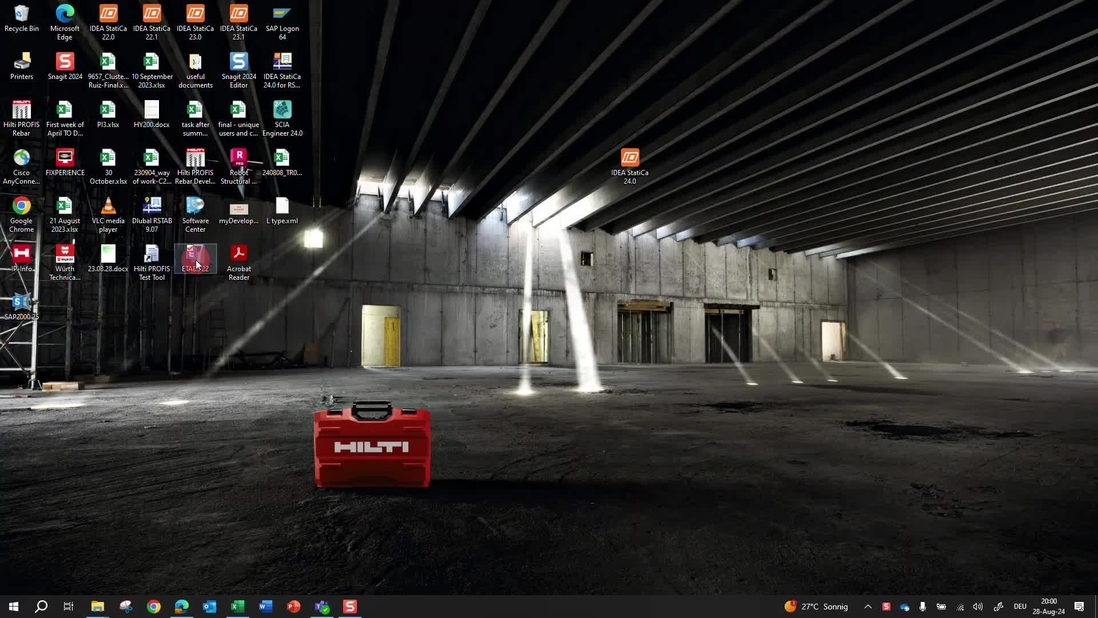The image size is (1098, 618).
Task: Select the 23.08.28.docx document
Action: coord(108,259)
